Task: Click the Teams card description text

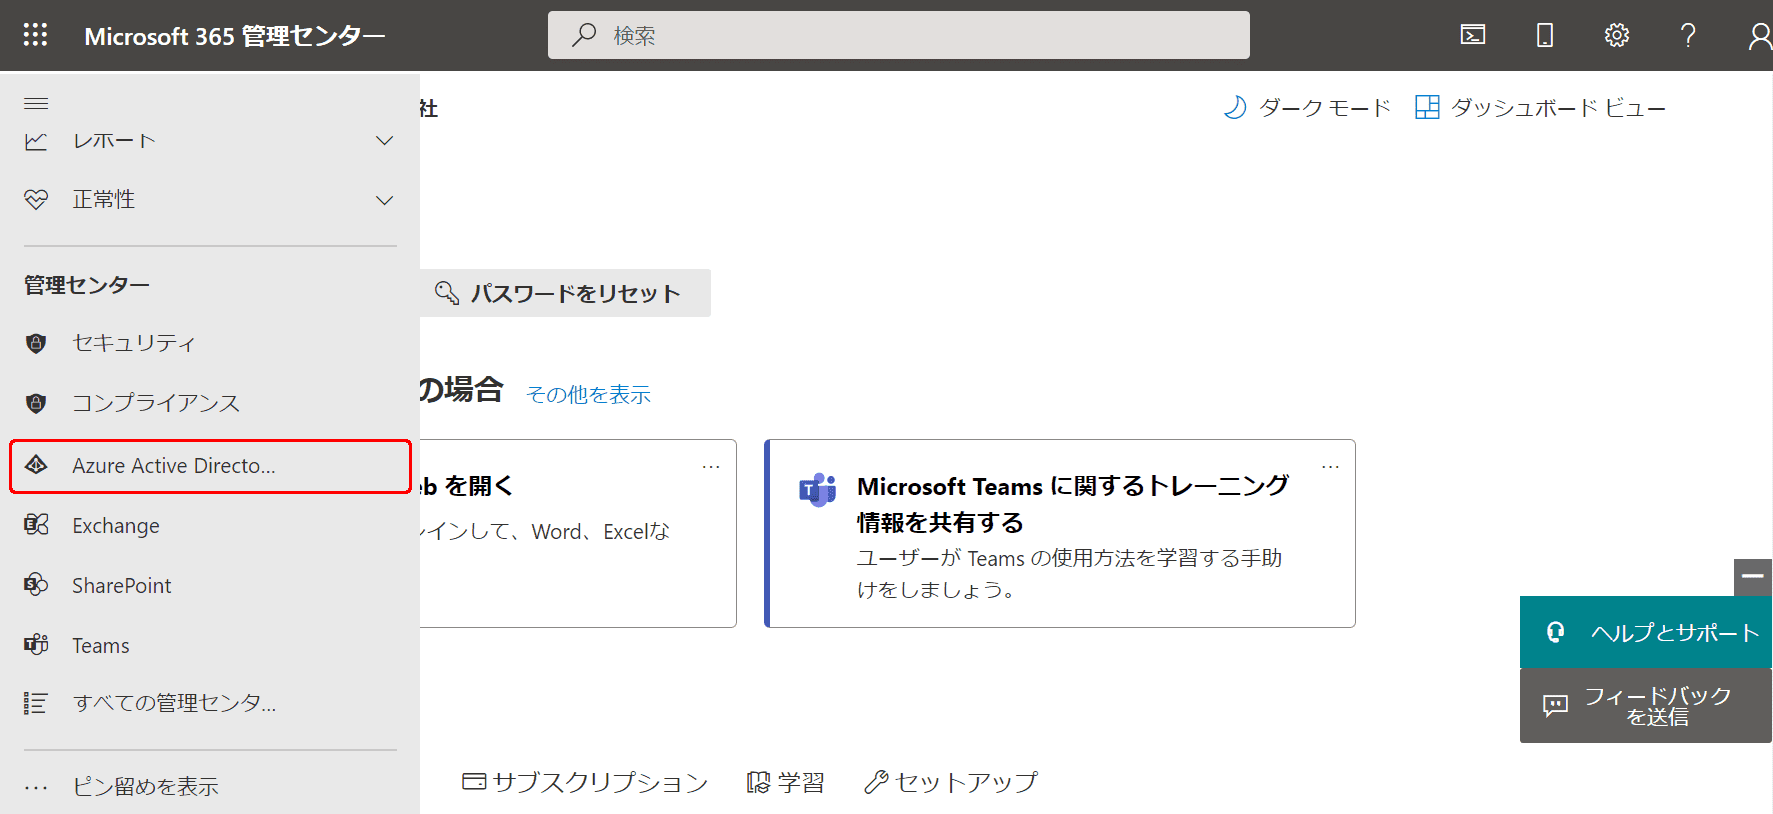Action: coord(1069,574)
